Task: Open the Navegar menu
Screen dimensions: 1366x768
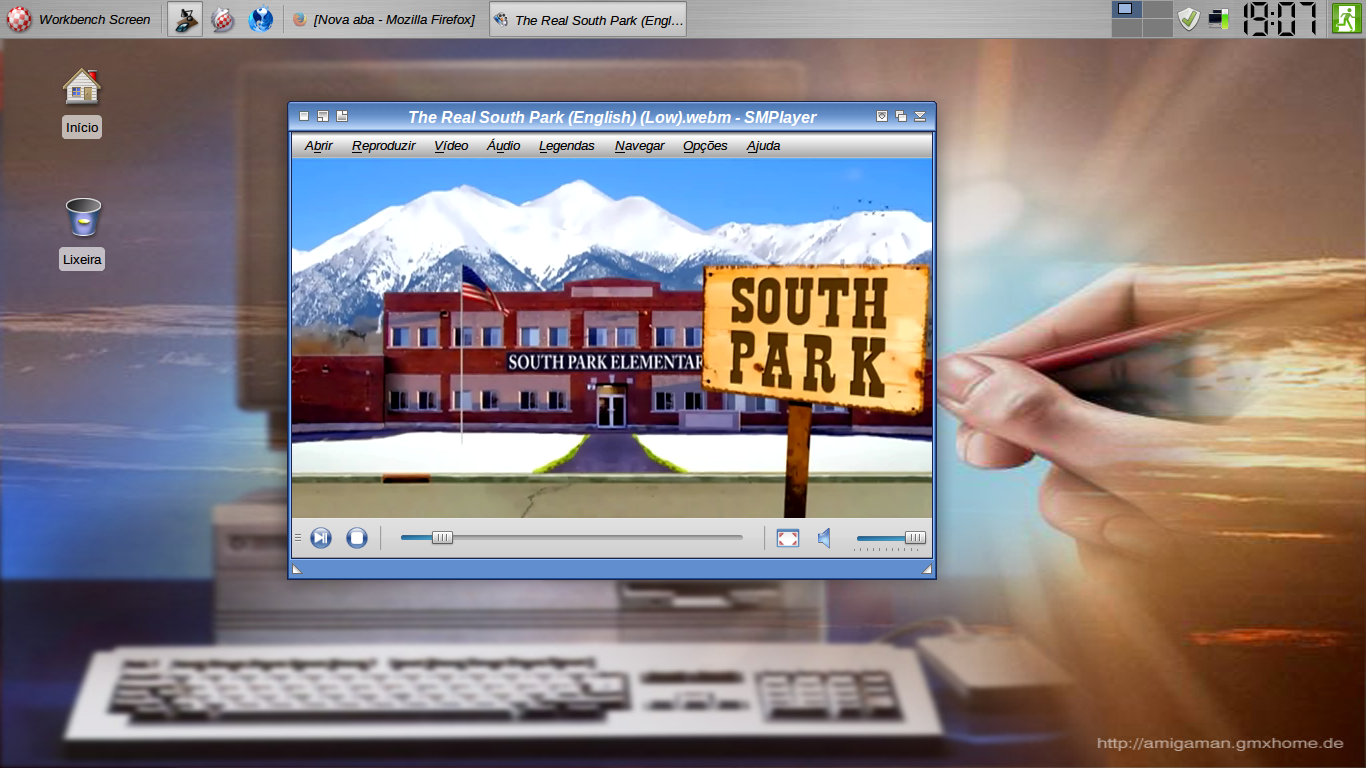Action: pos(640,146)
